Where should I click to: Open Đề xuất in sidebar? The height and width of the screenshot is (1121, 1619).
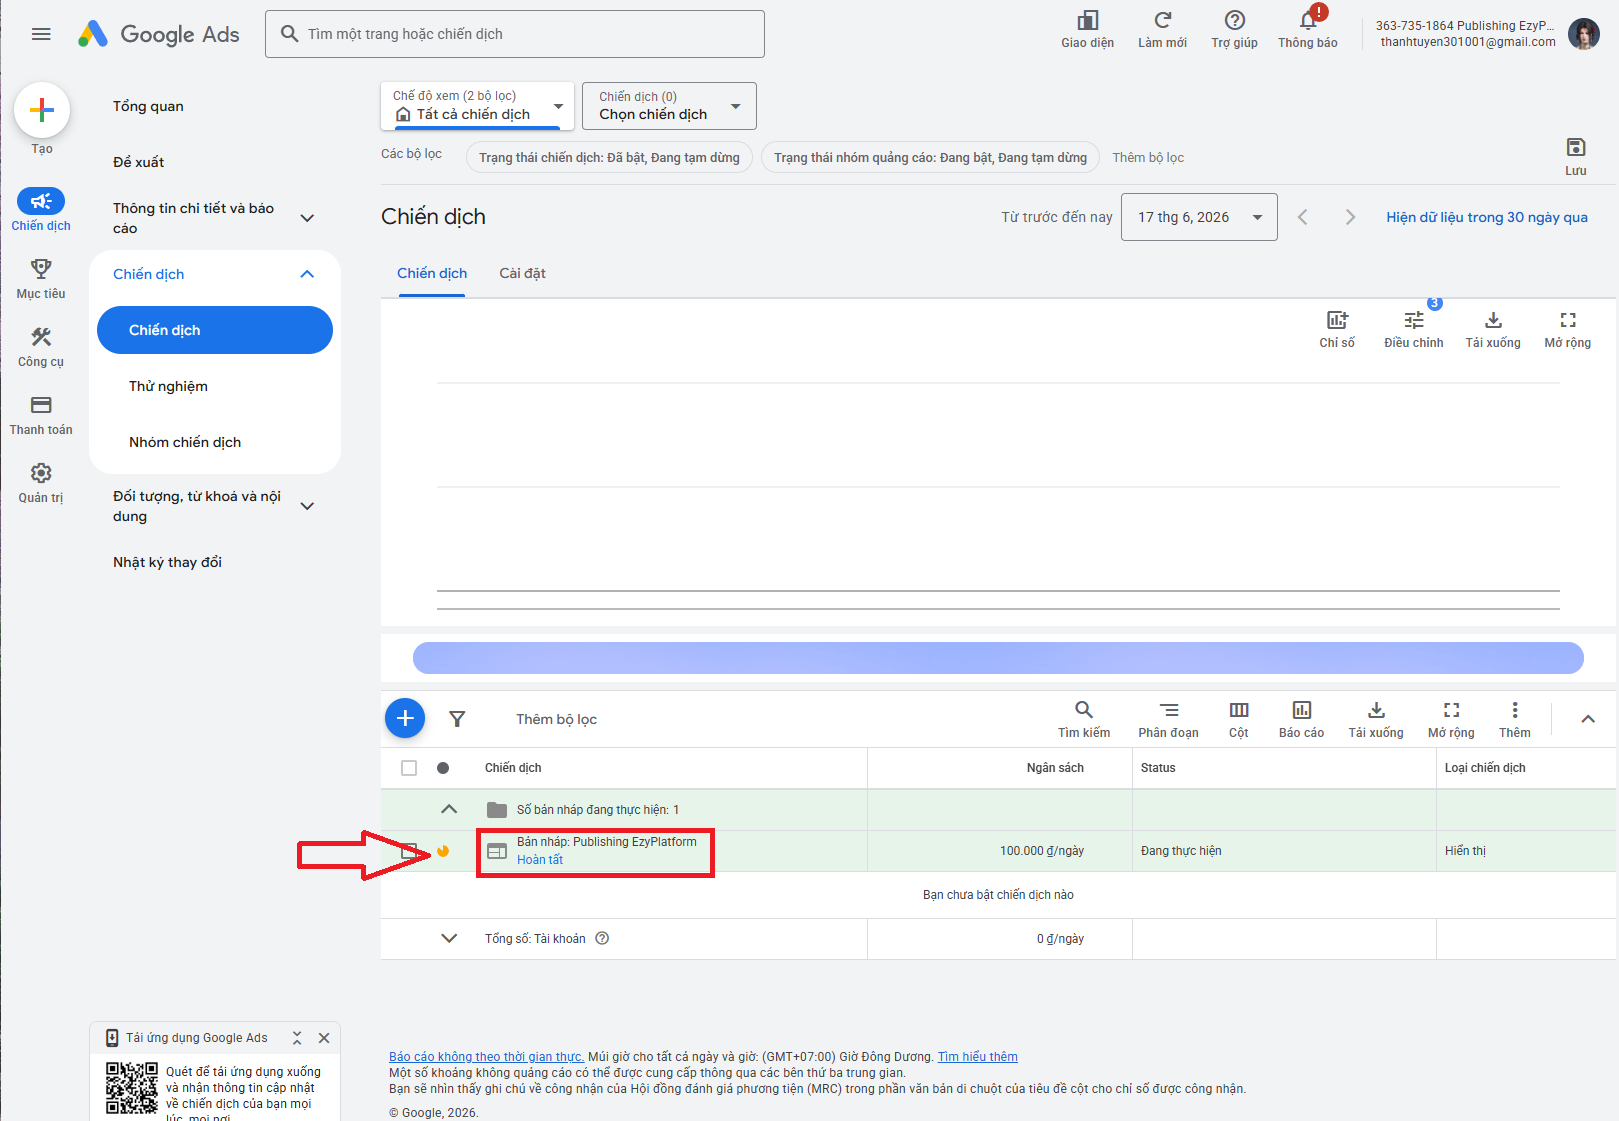point(139,162)
